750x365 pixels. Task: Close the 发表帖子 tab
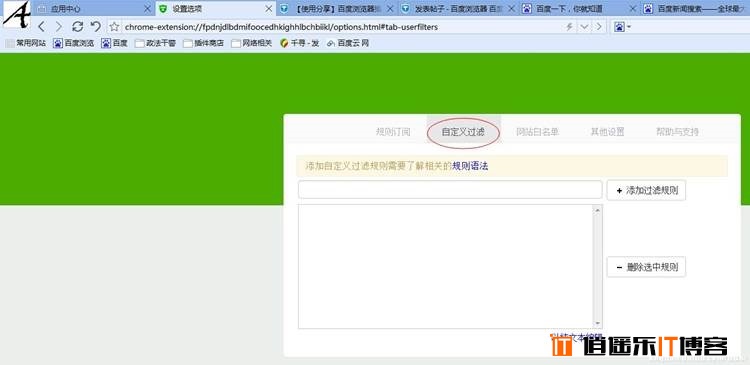511,9
